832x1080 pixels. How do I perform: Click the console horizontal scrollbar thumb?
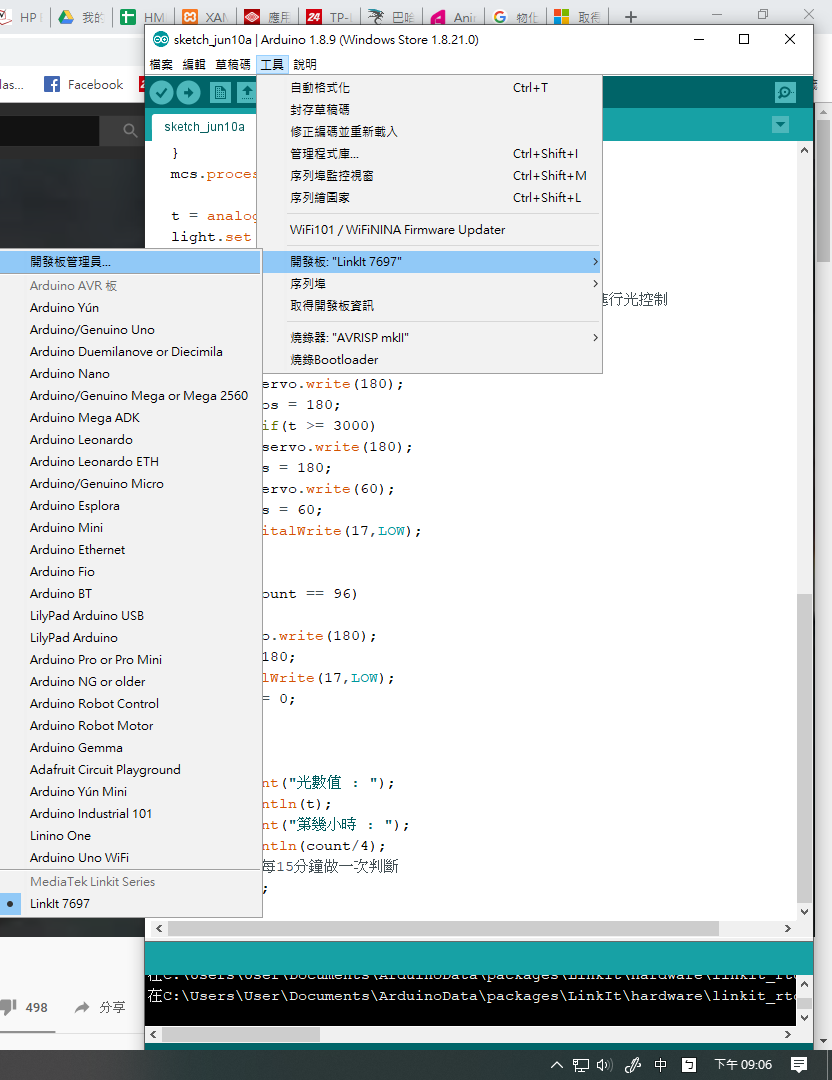[x=241, y=1035]
